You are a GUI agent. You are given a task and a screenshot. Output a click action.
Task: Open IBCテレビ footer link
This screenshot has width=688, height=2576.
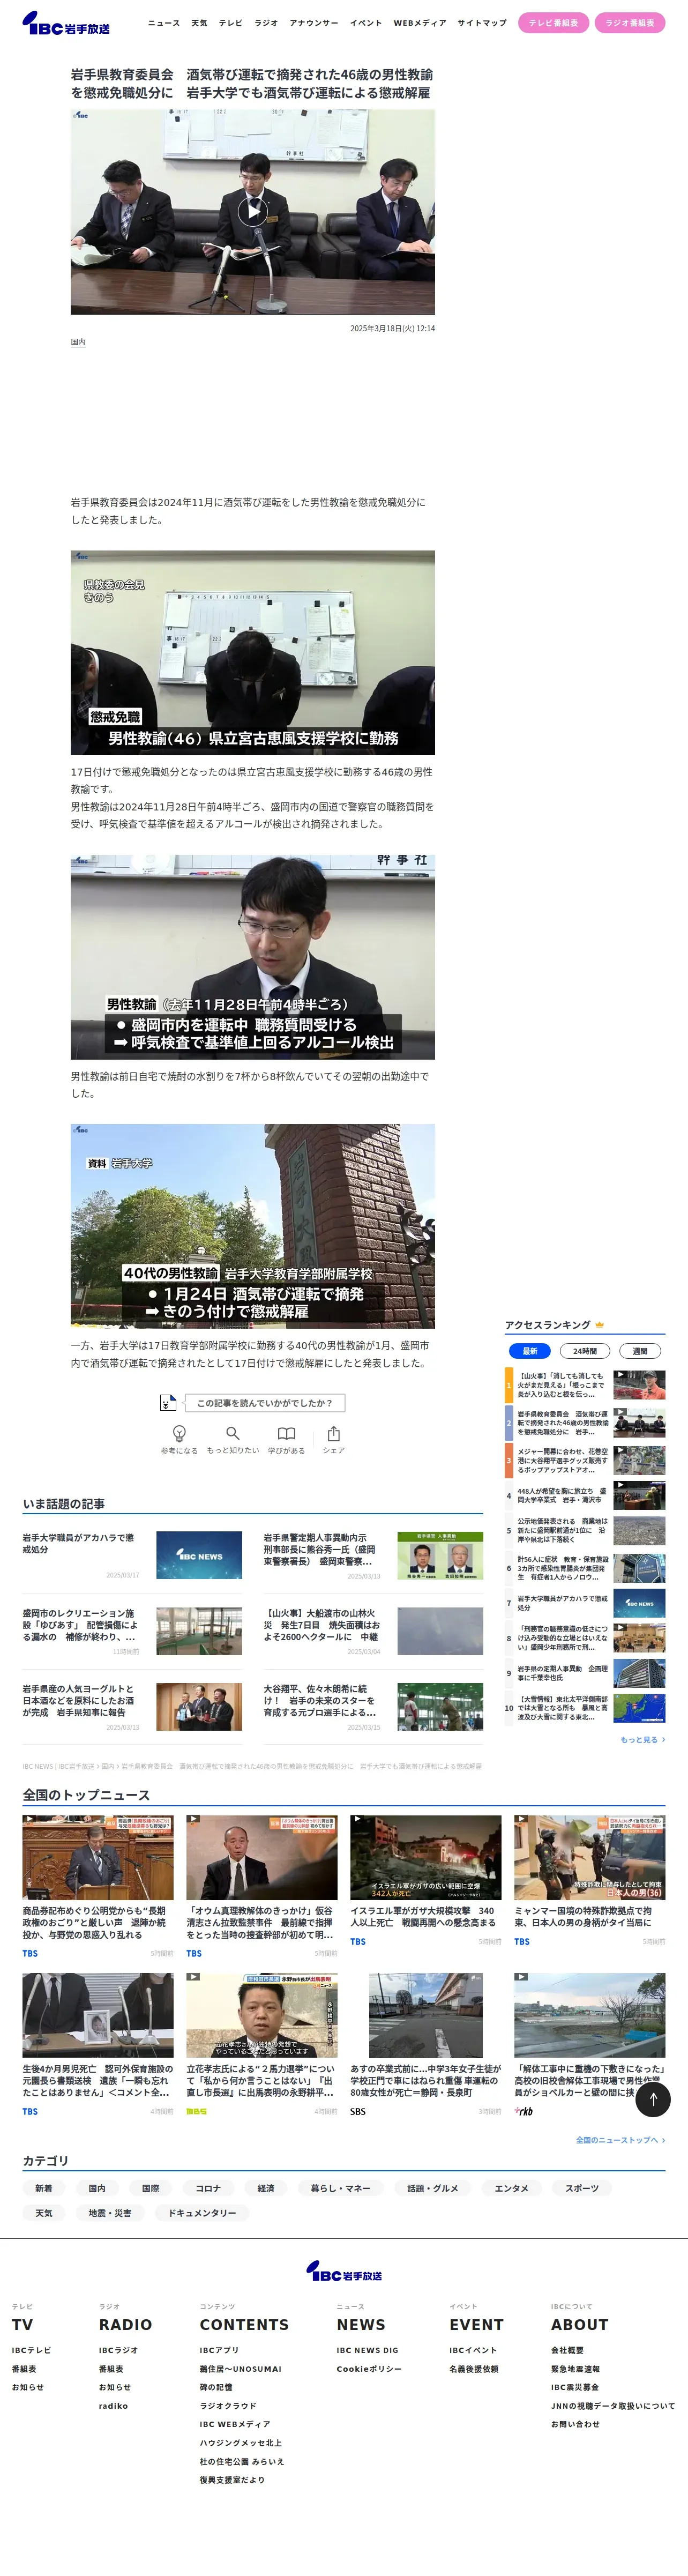tap(31, 2350)
